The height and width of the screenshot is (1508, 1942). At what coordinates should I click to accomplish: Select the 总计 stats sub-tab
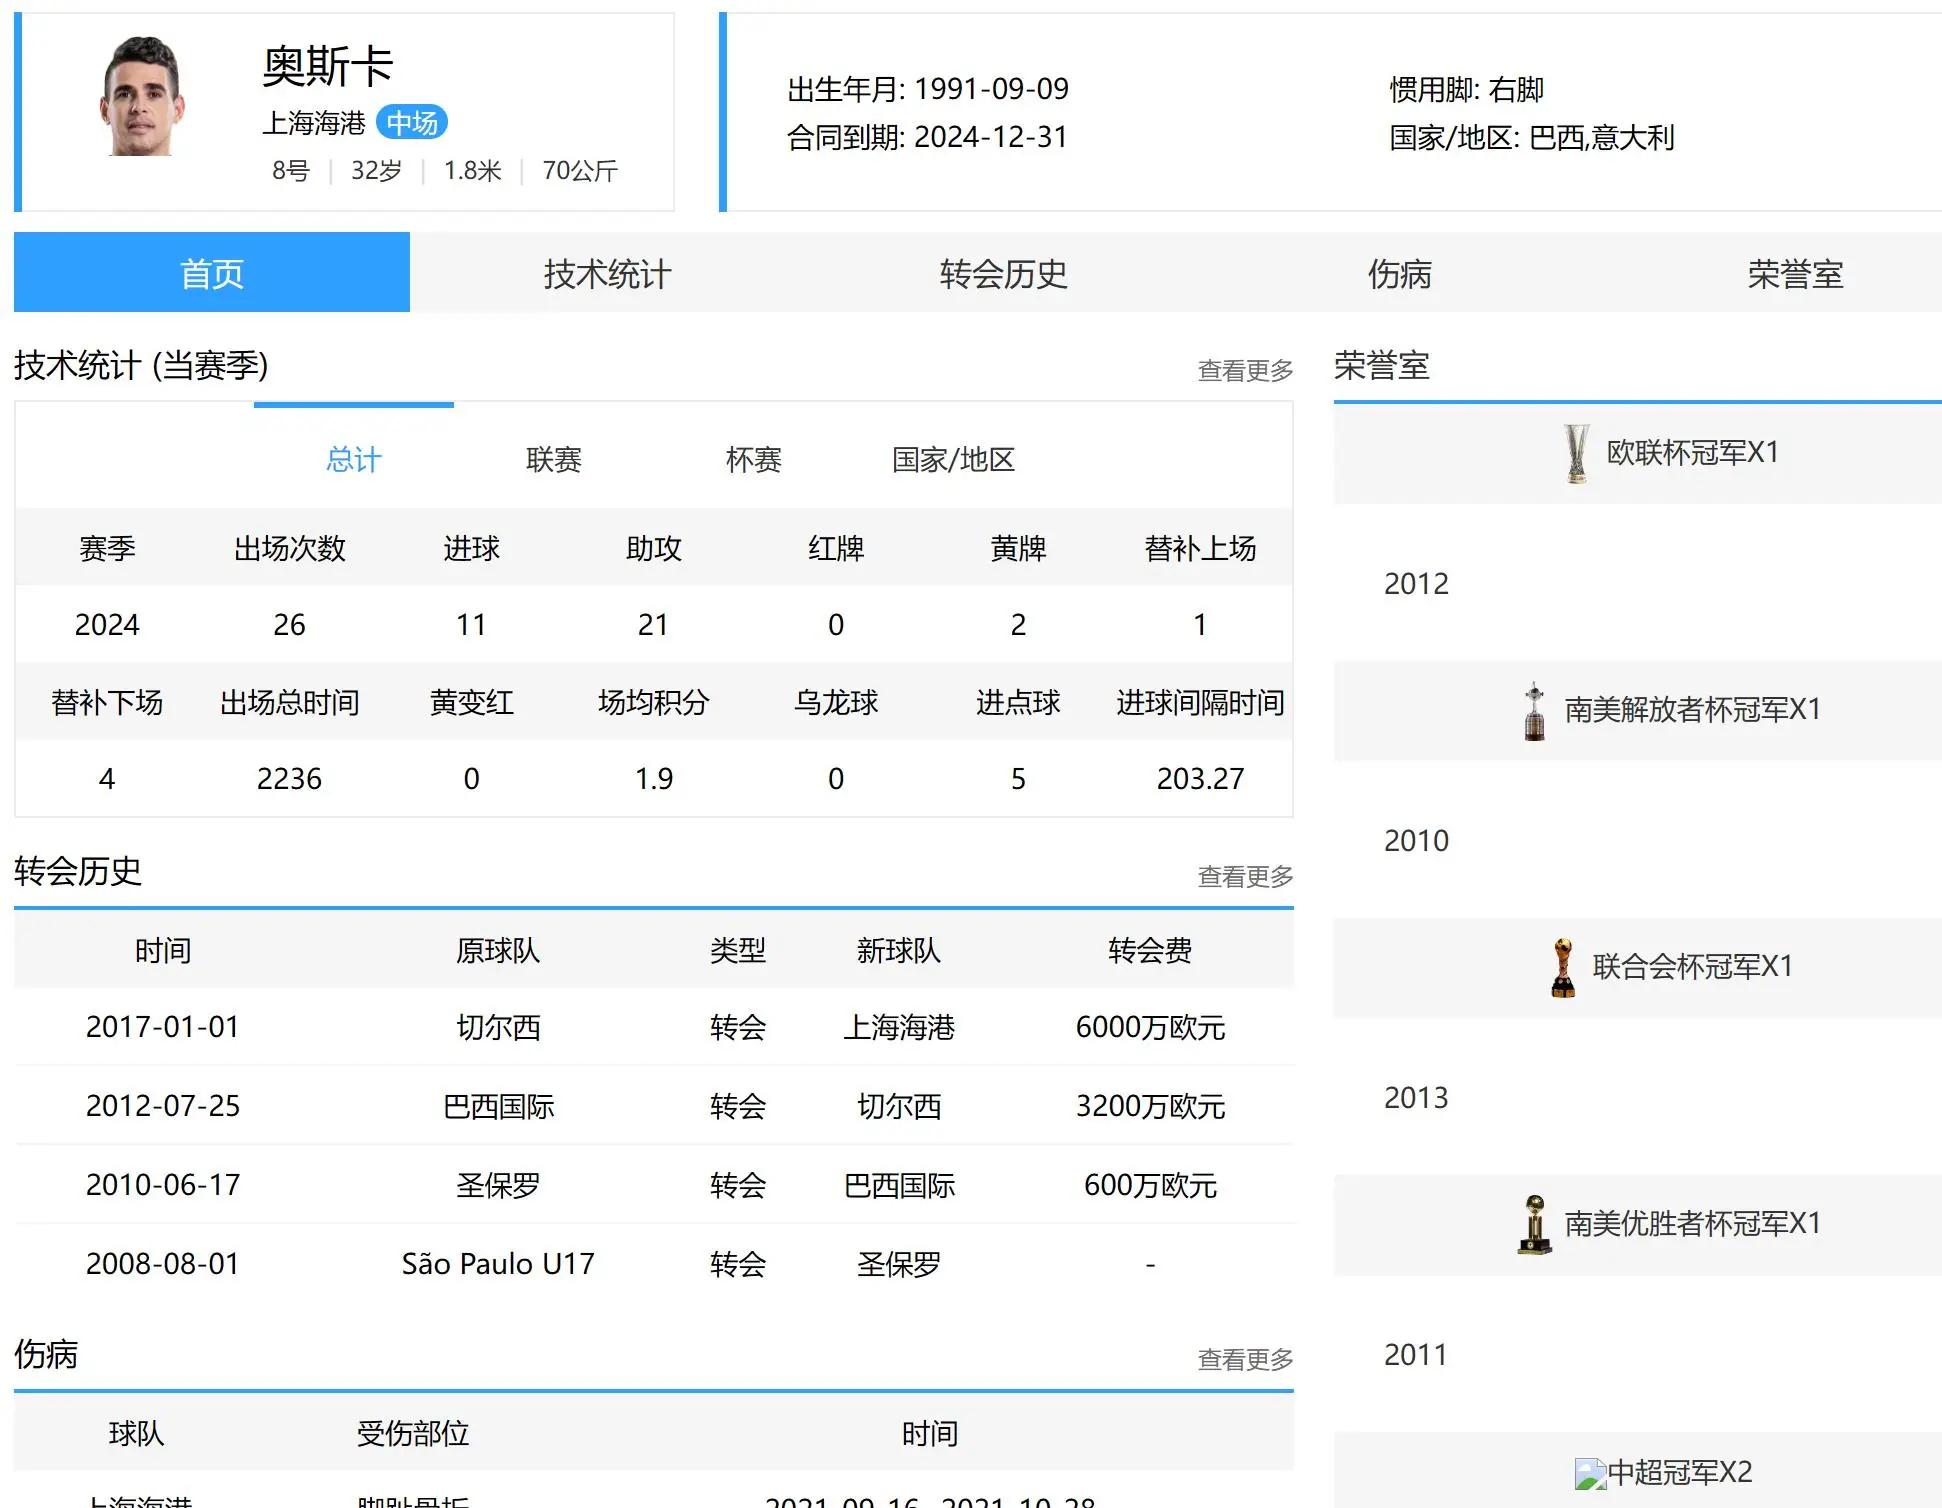pyautogui.click(x=354, y=459)
